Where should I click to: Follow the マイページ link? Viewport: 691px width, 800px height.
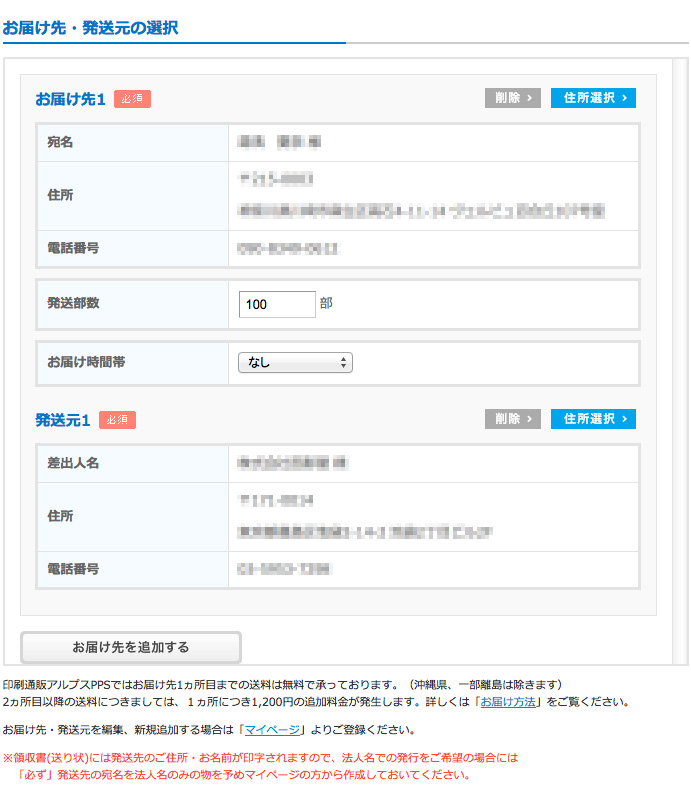pyautogui.click(x=272, y=730)
